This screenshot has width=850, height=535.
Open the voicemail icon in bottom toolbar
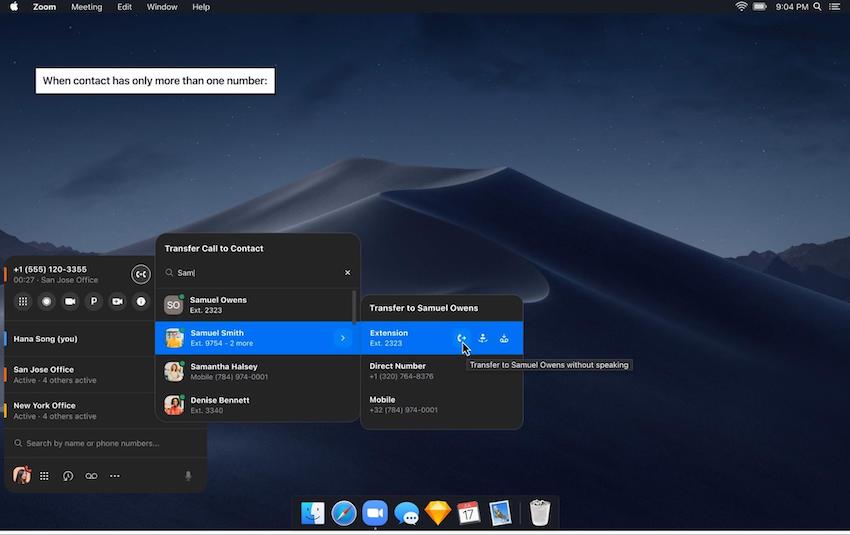pos(91,476)
